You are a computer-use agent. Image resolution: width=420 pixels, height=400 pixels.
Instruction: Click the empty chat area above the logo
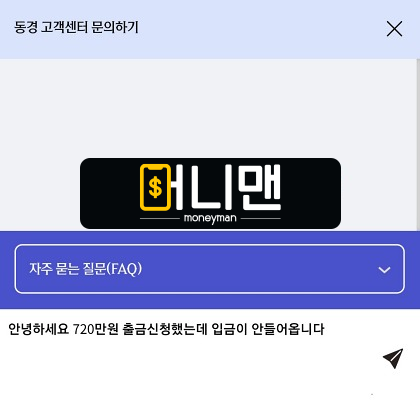click(x=207, y=108)
